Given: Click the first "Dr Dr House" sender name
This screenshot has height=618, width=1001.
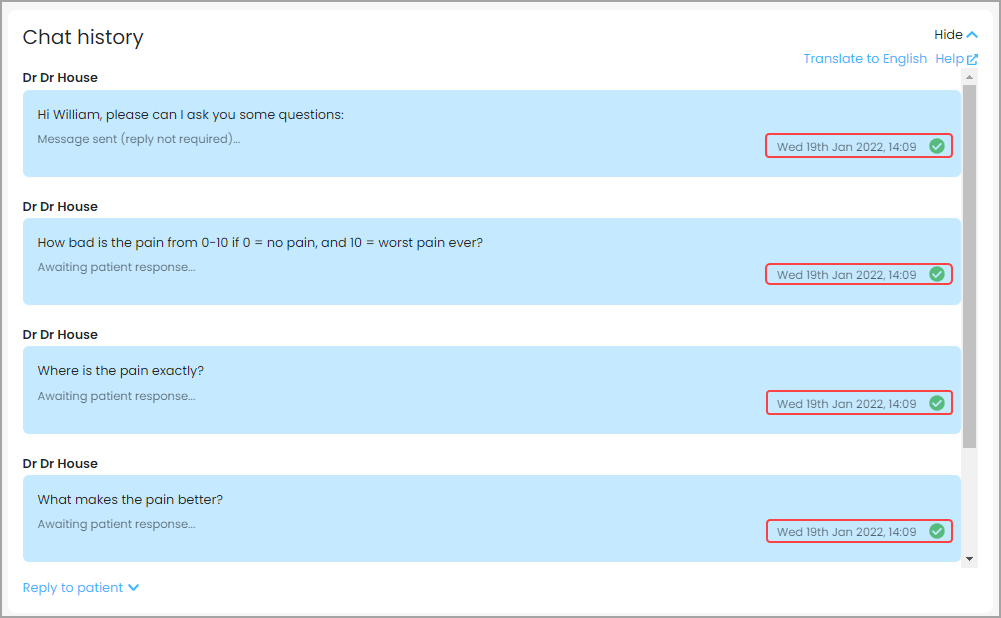Looking at the screenshot, I should [60, 78].
